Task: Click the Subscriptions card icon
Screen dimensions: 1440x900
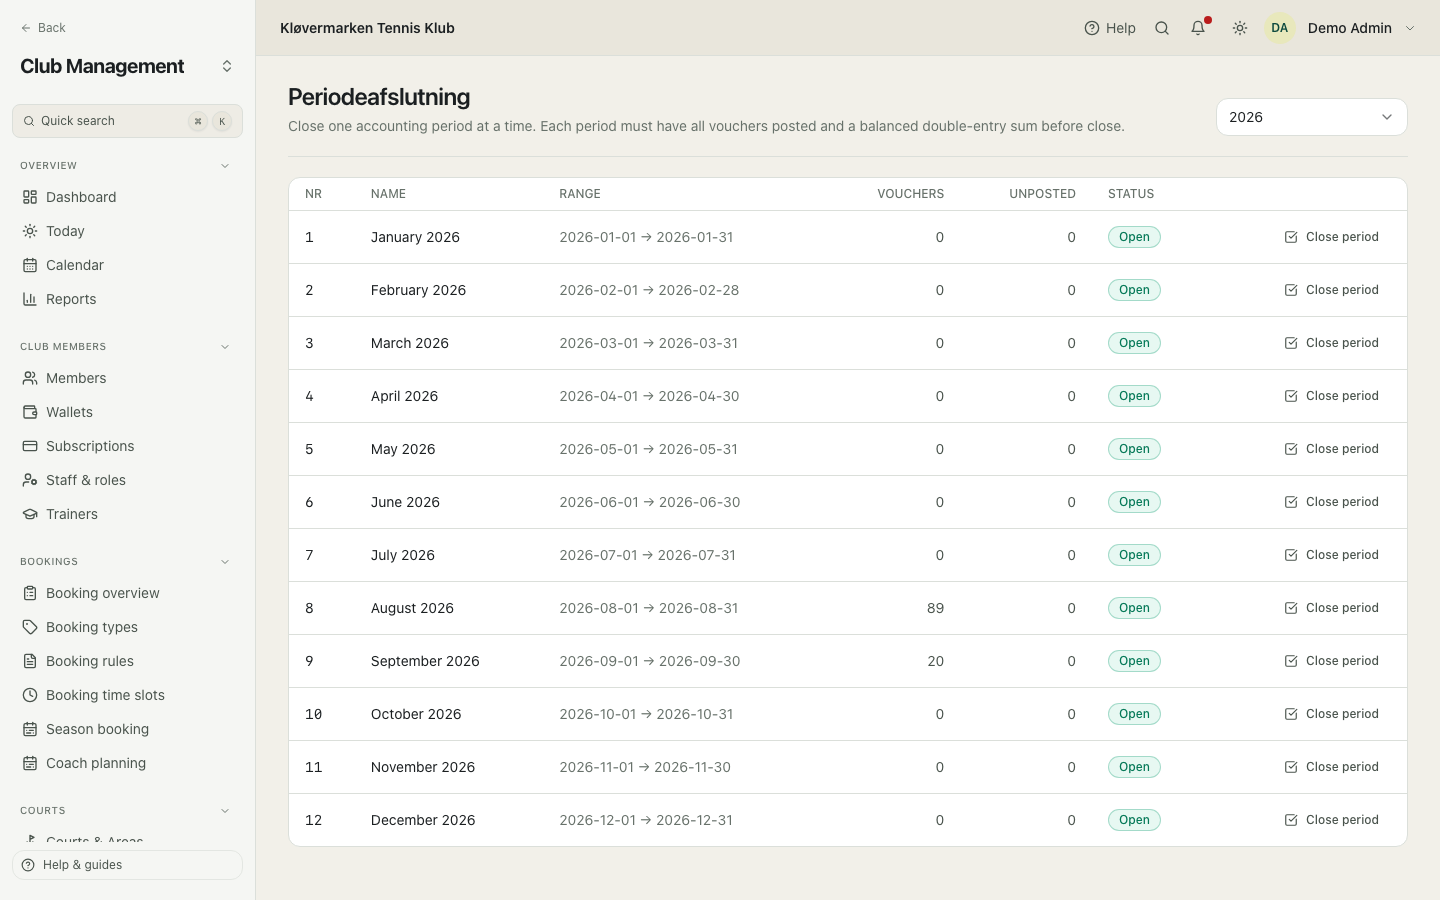Action: 30,446
